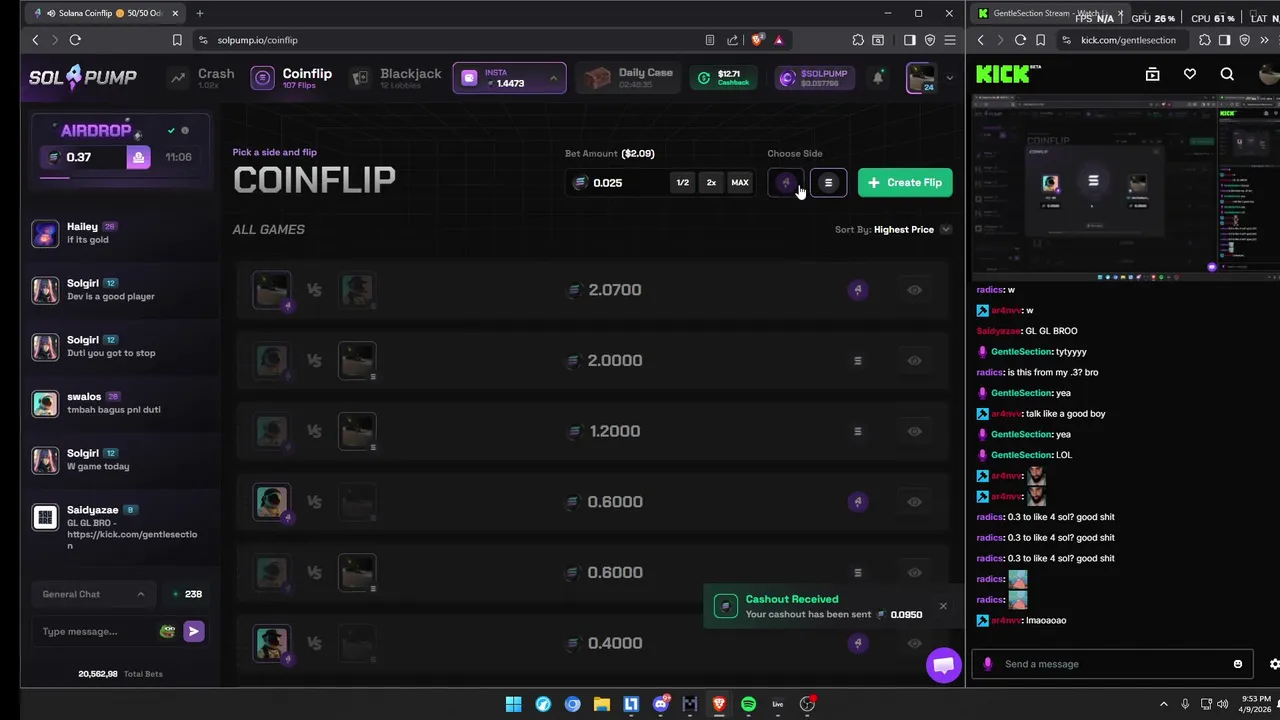Expand the INSTA balance dropdown
Image resolution: width=1280 pixels, height=720 pixels.
[x=553, y=78]
